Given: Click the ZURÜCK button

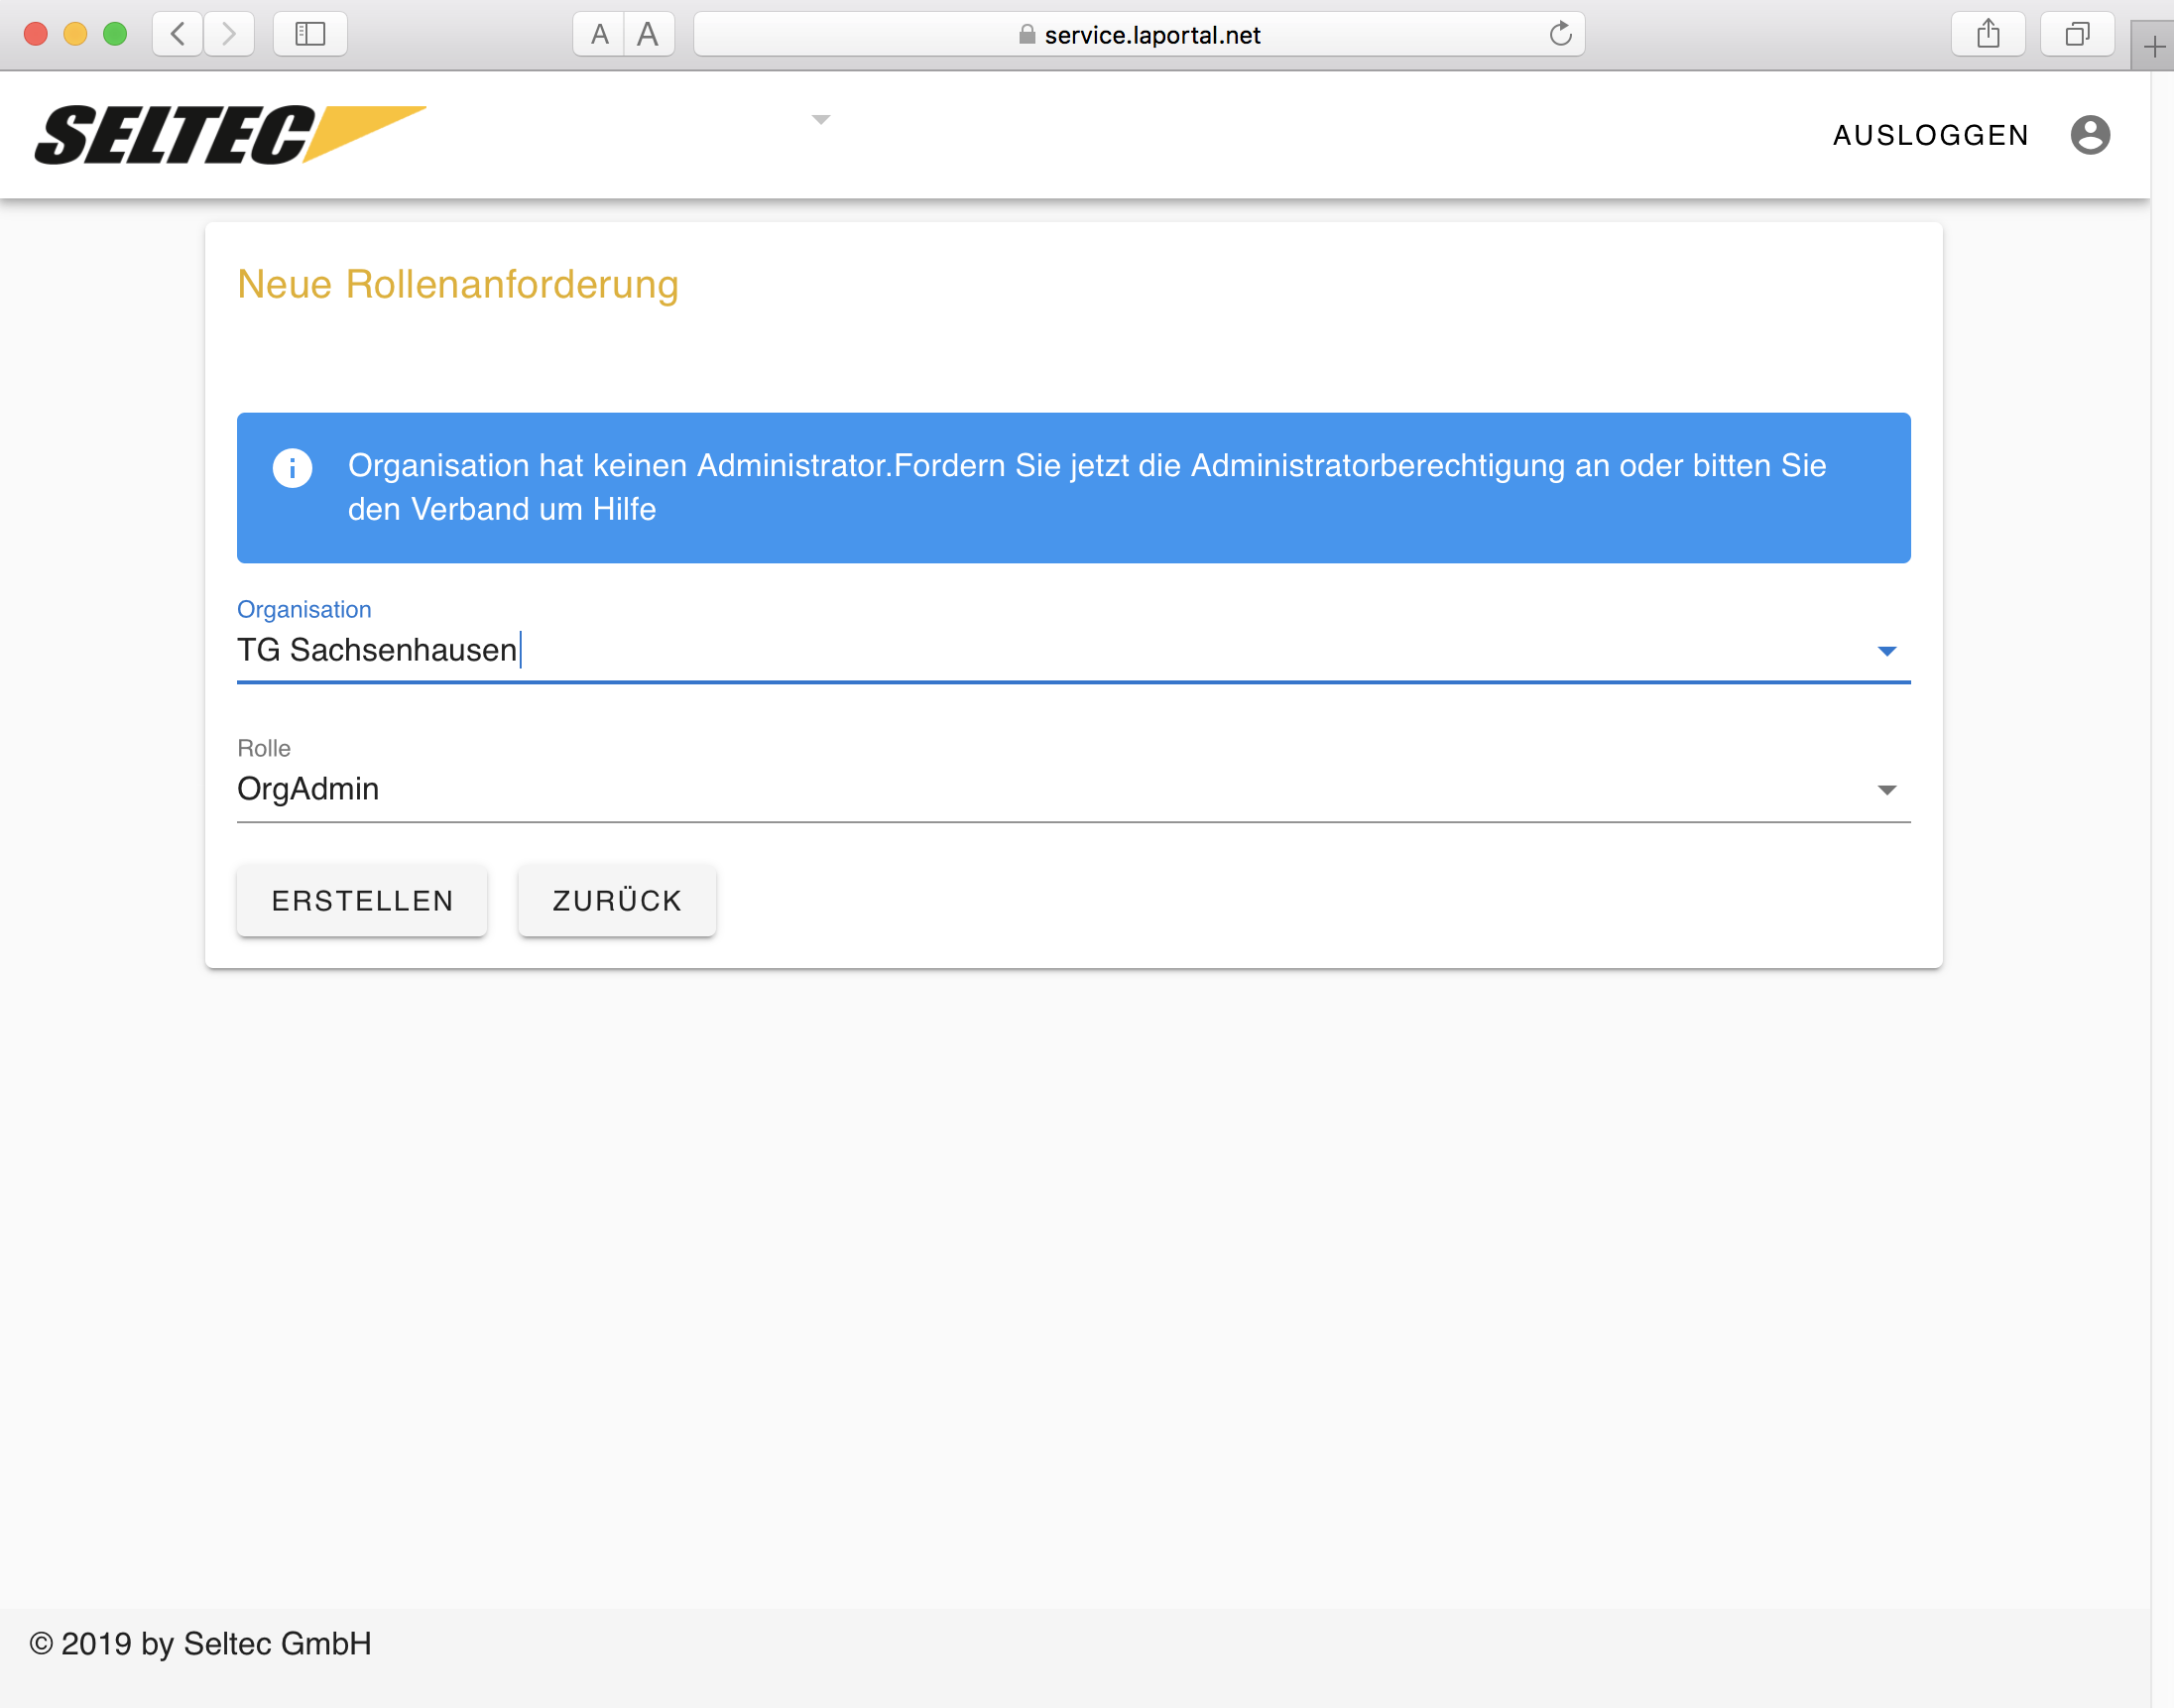Looking at the screenshot, I should (x=617, y=900).
